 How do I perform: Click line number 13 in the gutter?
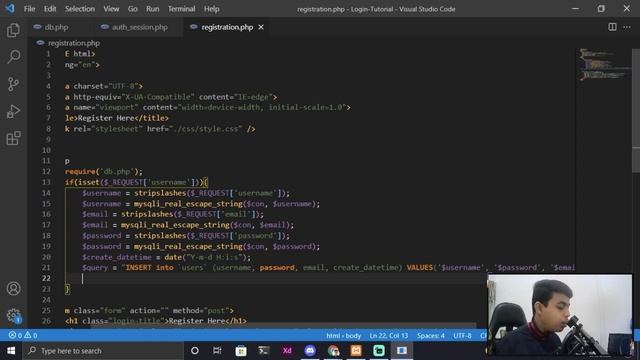(46, 182)
